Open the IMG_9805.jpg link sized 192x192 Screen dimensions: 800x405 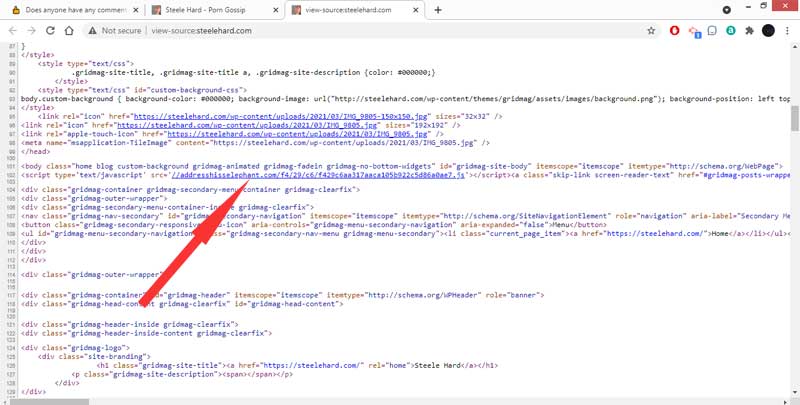(x=249, y=125)
